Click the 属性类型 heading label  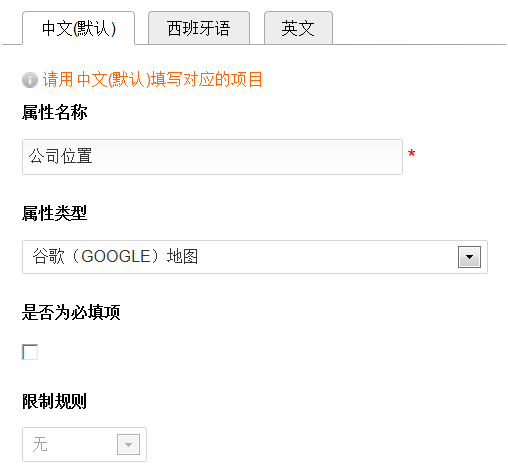(55, 213)
